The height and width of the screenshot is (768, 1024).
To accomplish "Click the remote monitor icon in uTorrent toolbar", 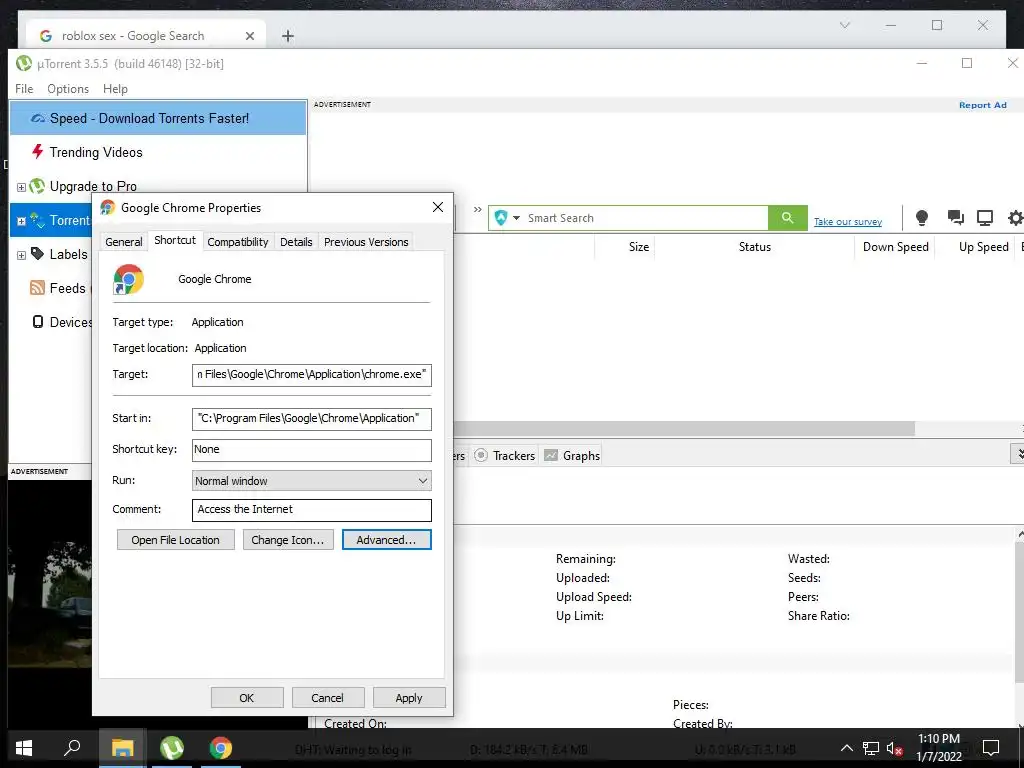I will [985, 217].
